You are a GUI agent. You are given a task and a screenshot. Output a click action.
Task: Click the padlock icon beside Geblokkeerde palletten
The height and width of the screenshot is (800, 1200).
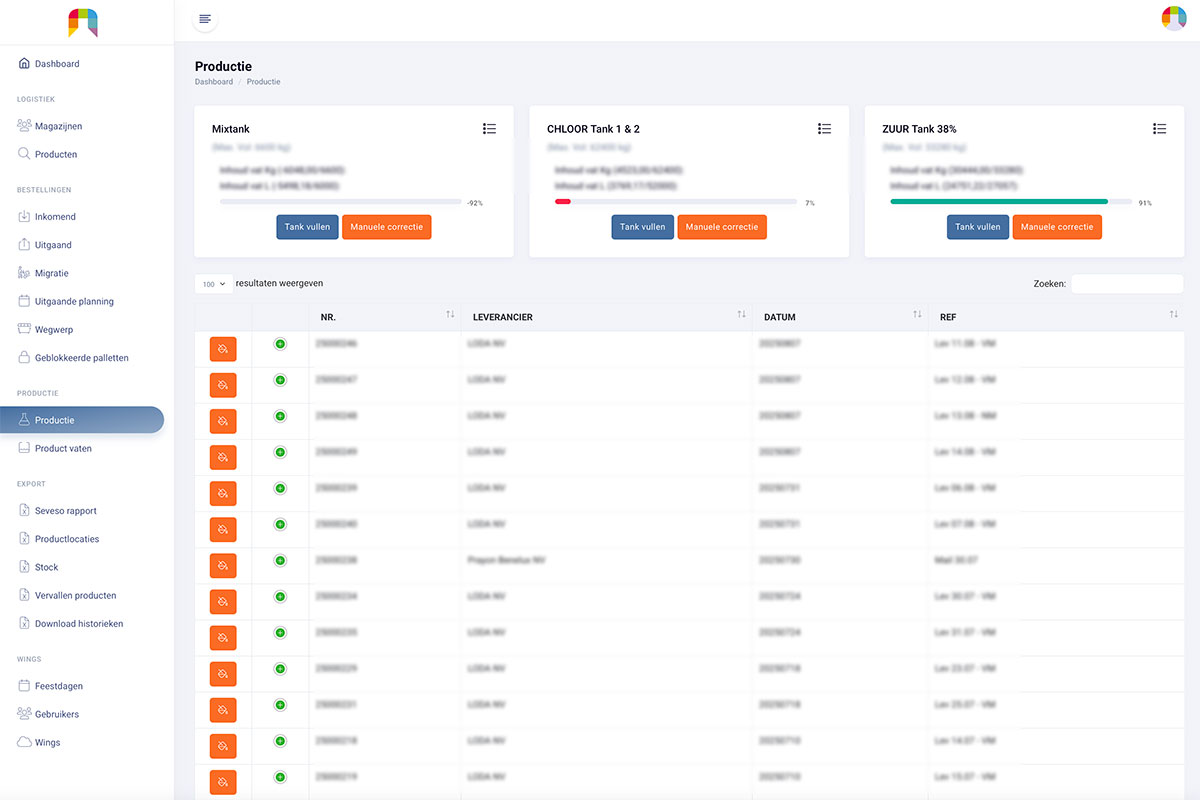point(24,357)
